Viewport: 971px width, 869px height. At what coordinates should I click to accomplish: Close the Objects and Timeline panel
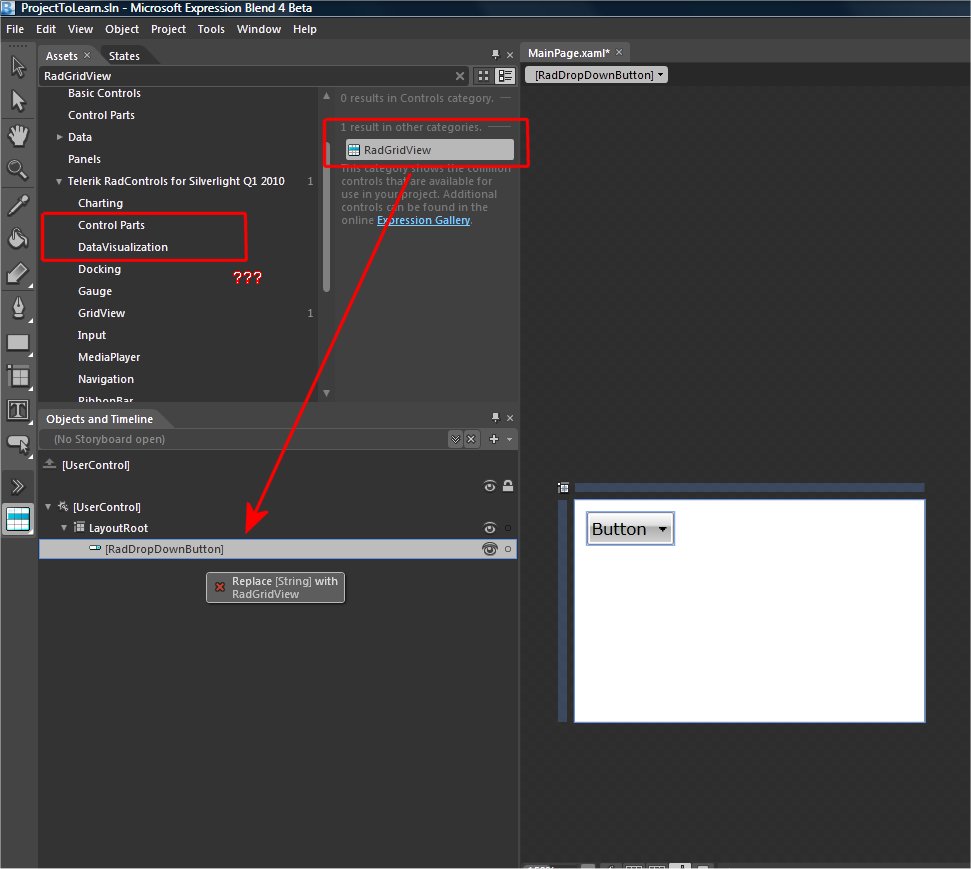(510, 418)
